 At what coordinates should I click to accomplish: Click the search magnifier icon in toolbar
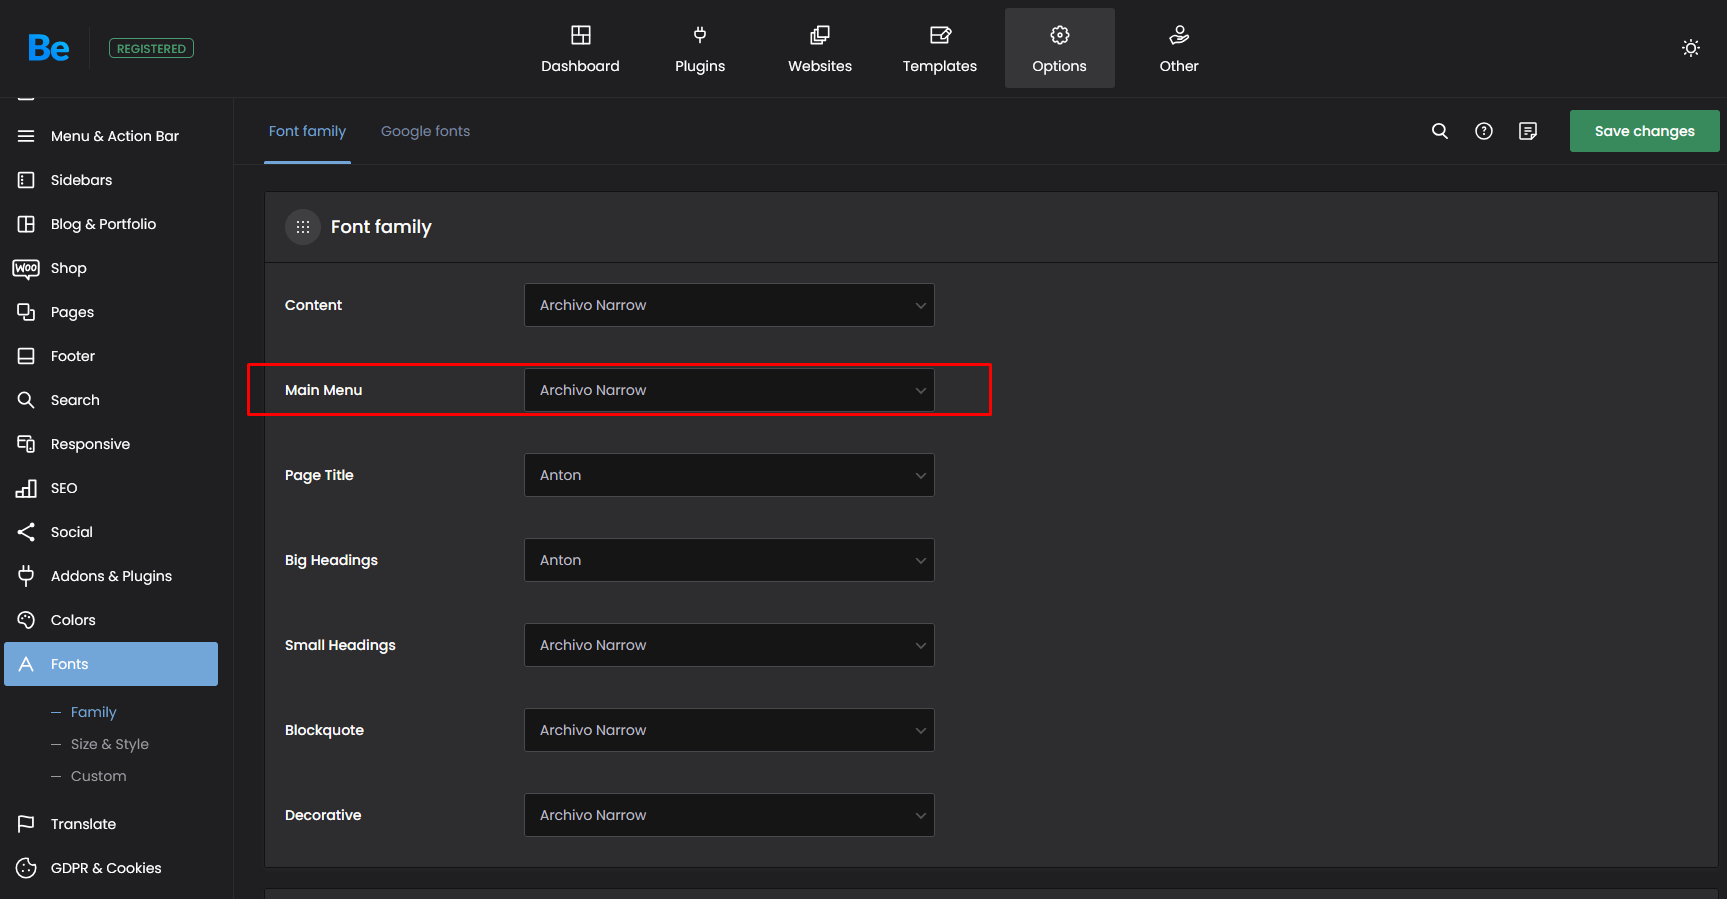point(1440,131)
